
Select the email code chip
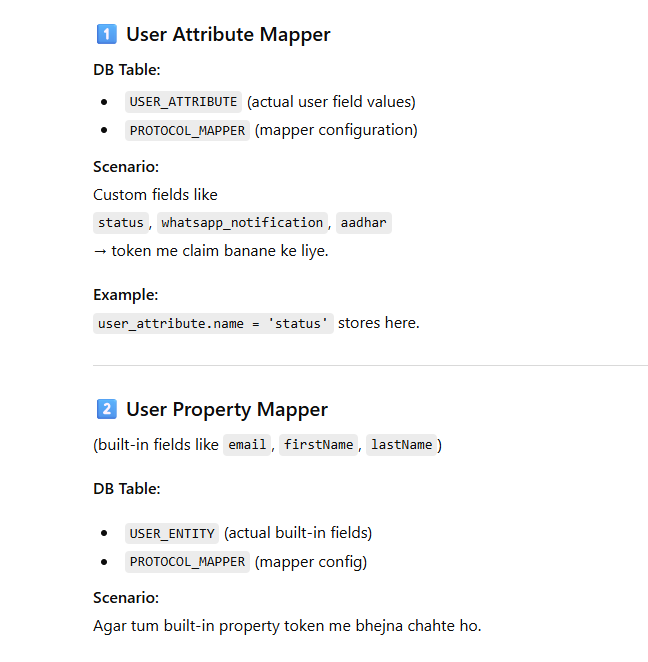(x=247, y=444)
